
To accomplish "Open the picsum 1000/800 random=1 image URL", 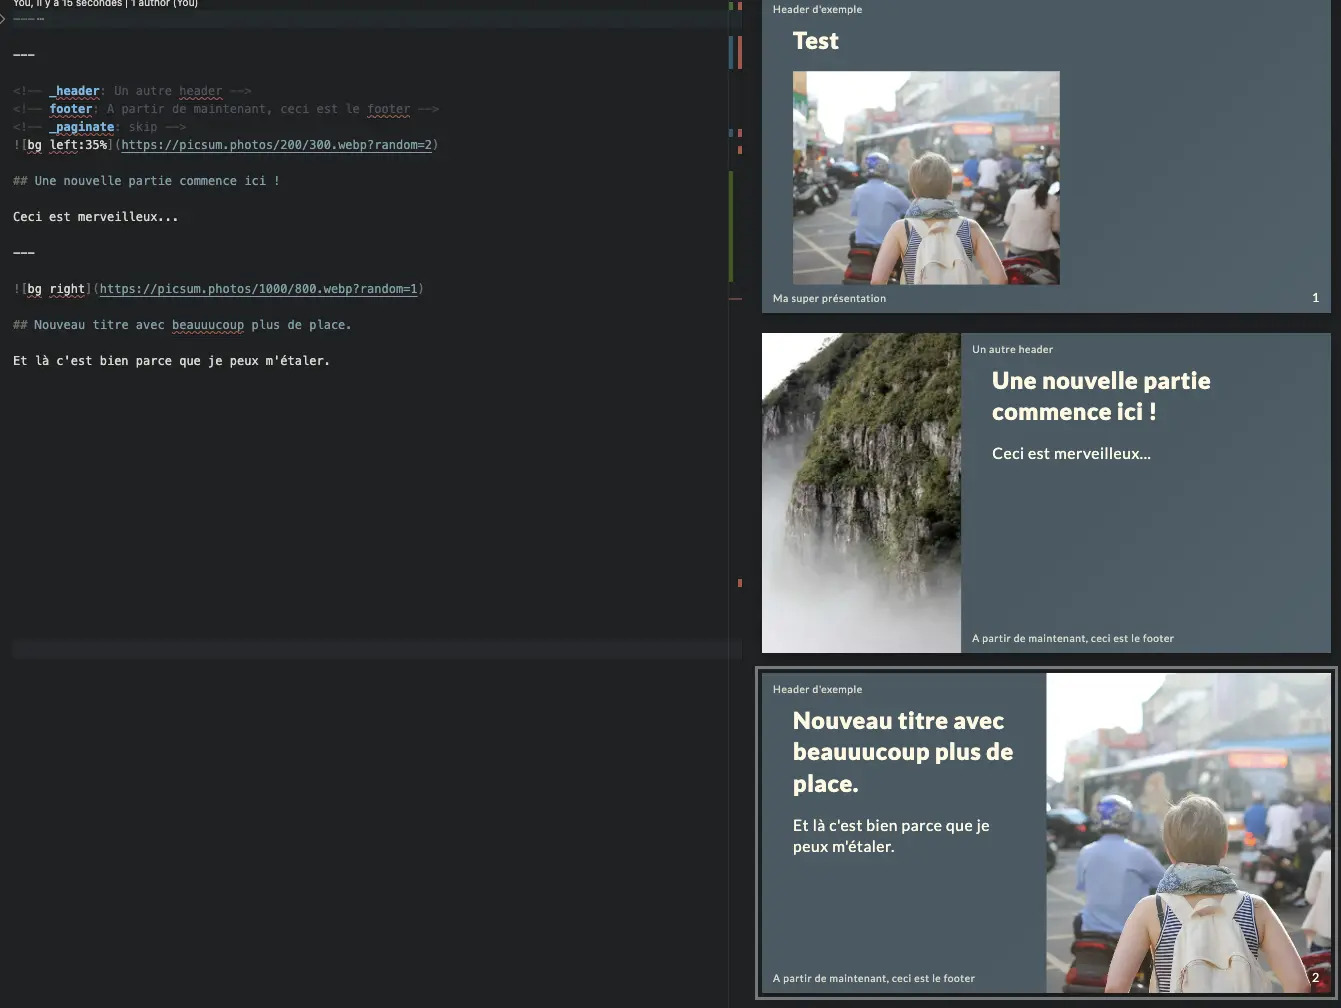I will [x=258, y=289].
